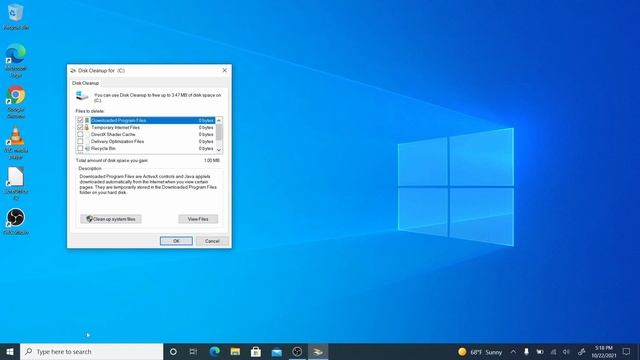Click the Disk Cleanup title bar icon
Viewport: 640px width, 360px height.
point(73,71)
